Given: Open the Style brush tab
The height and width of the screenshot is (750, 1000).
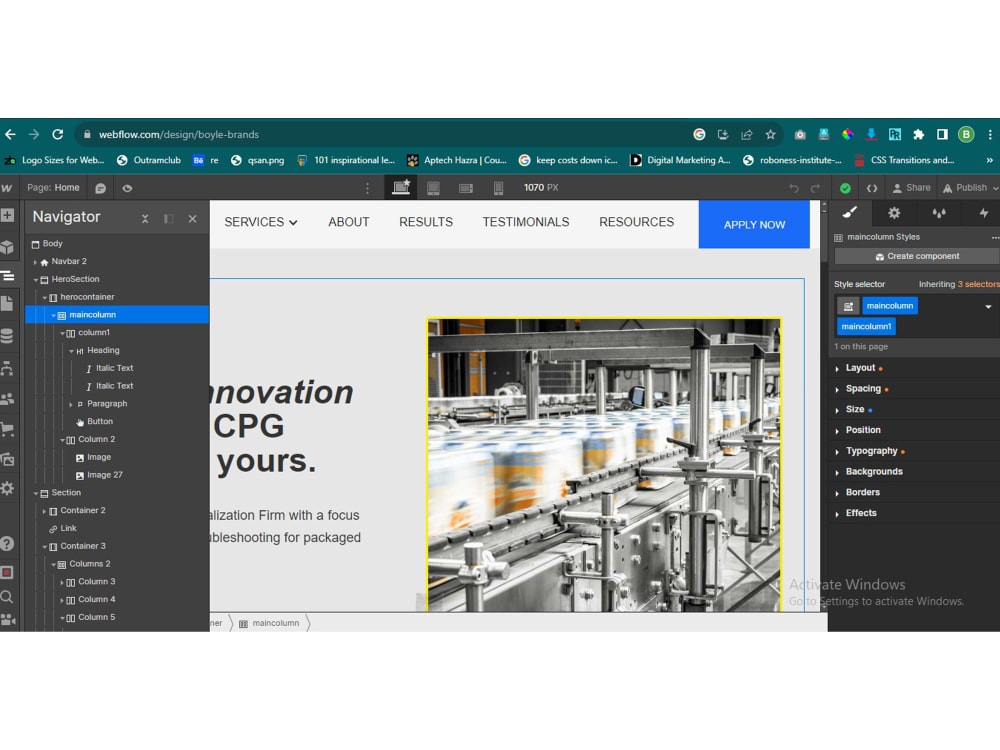Looking at the screenshot, I should 849,213.
